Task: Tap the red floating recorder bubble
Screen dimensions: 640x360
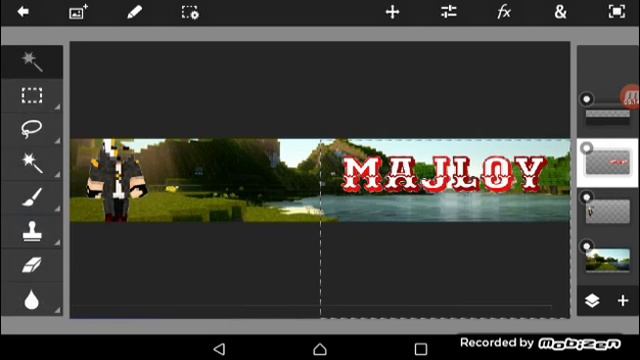Action: pyautogui.click(x=630, y=97)
